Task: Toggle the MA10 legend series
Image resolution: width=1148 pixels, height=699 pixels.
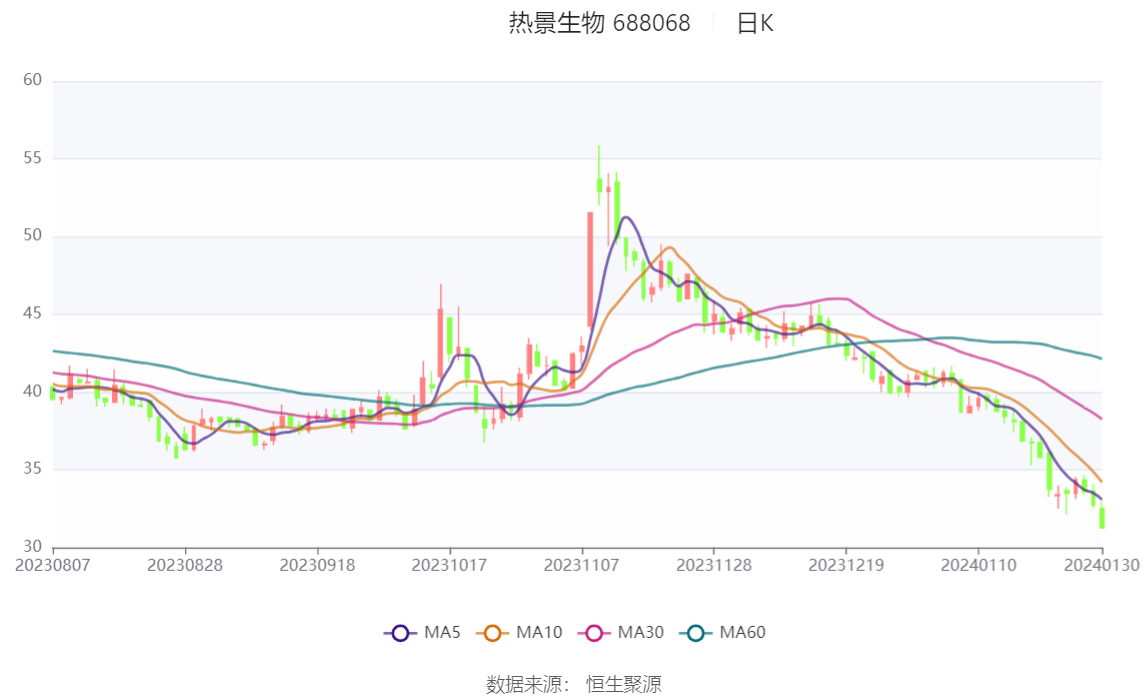Action: (519, 632)
